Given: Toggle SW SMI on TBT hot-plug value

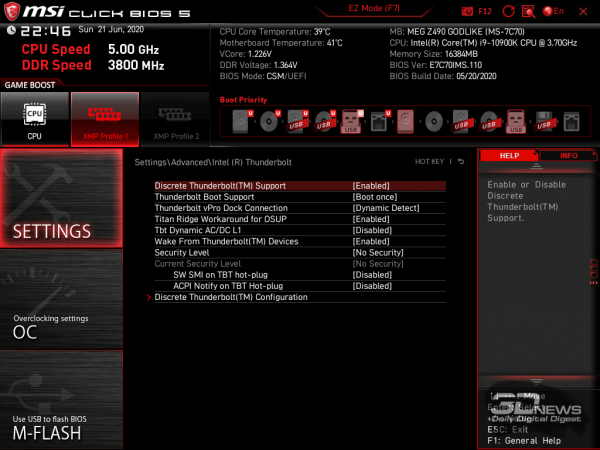Looking at the screenshot, I should point(371,274).
